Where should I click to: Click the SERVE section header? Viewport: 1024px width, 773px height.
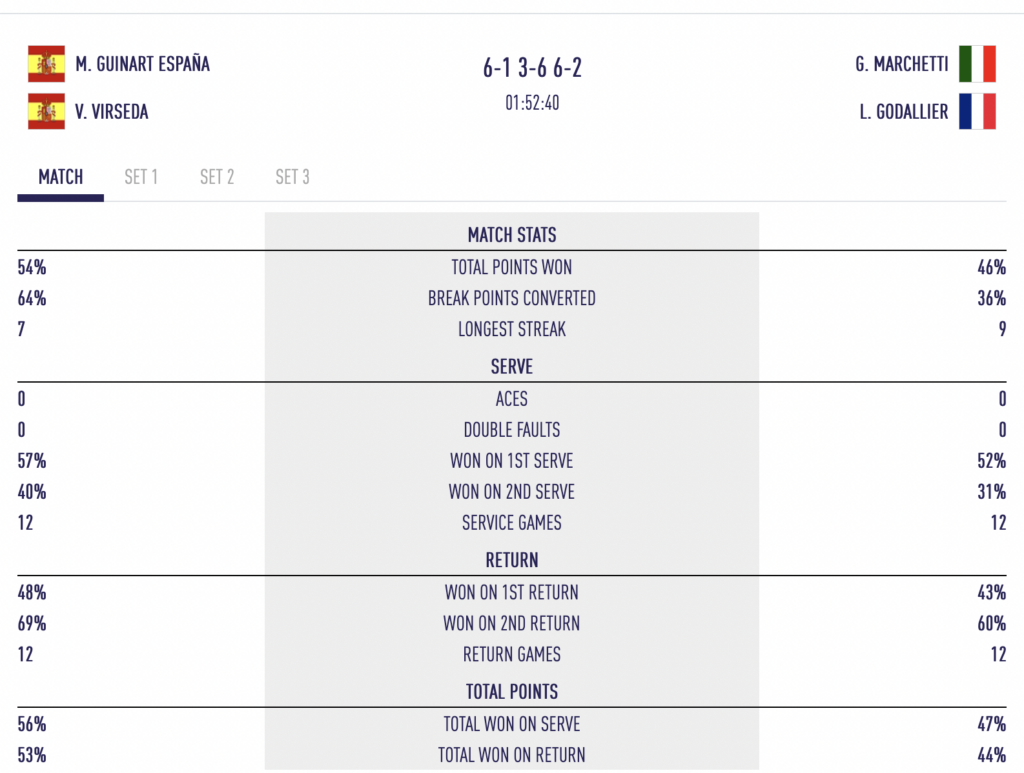[512, 367]
